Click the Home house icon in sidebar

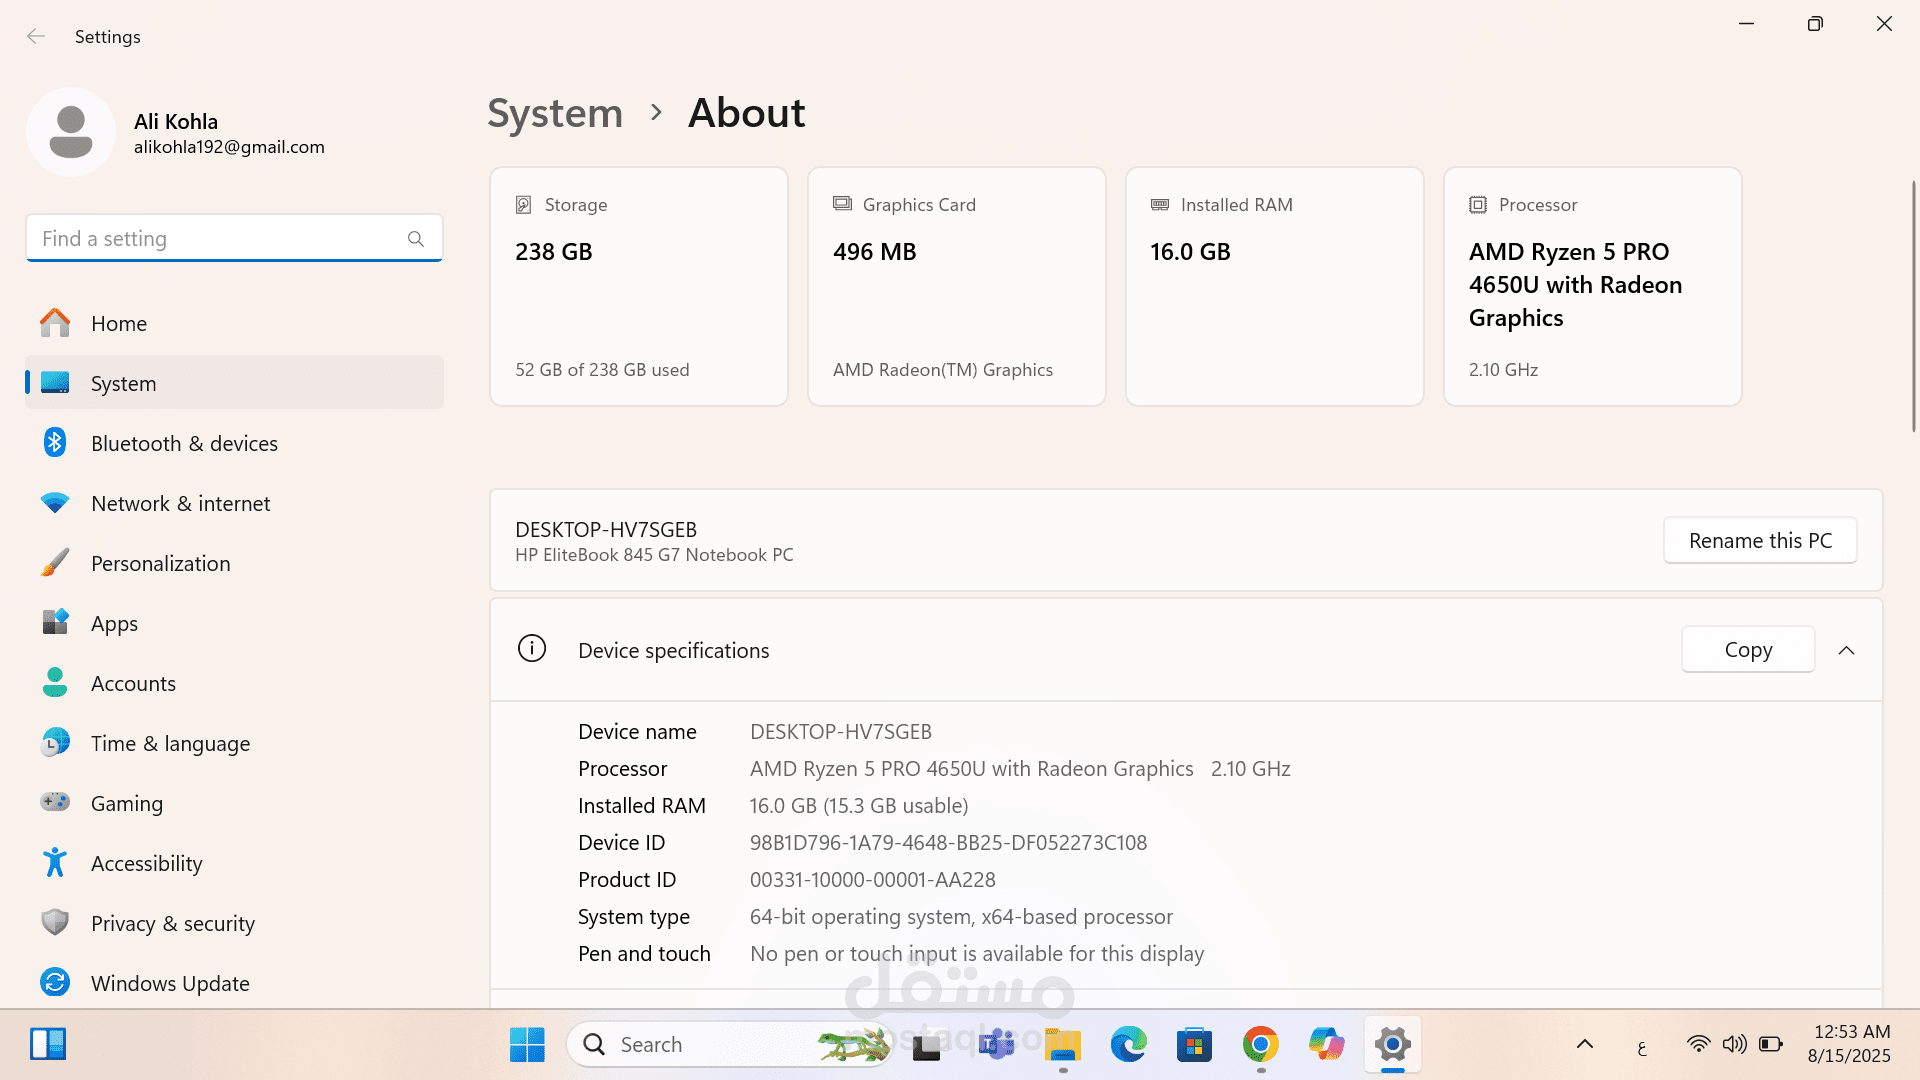tap(55, 323)
